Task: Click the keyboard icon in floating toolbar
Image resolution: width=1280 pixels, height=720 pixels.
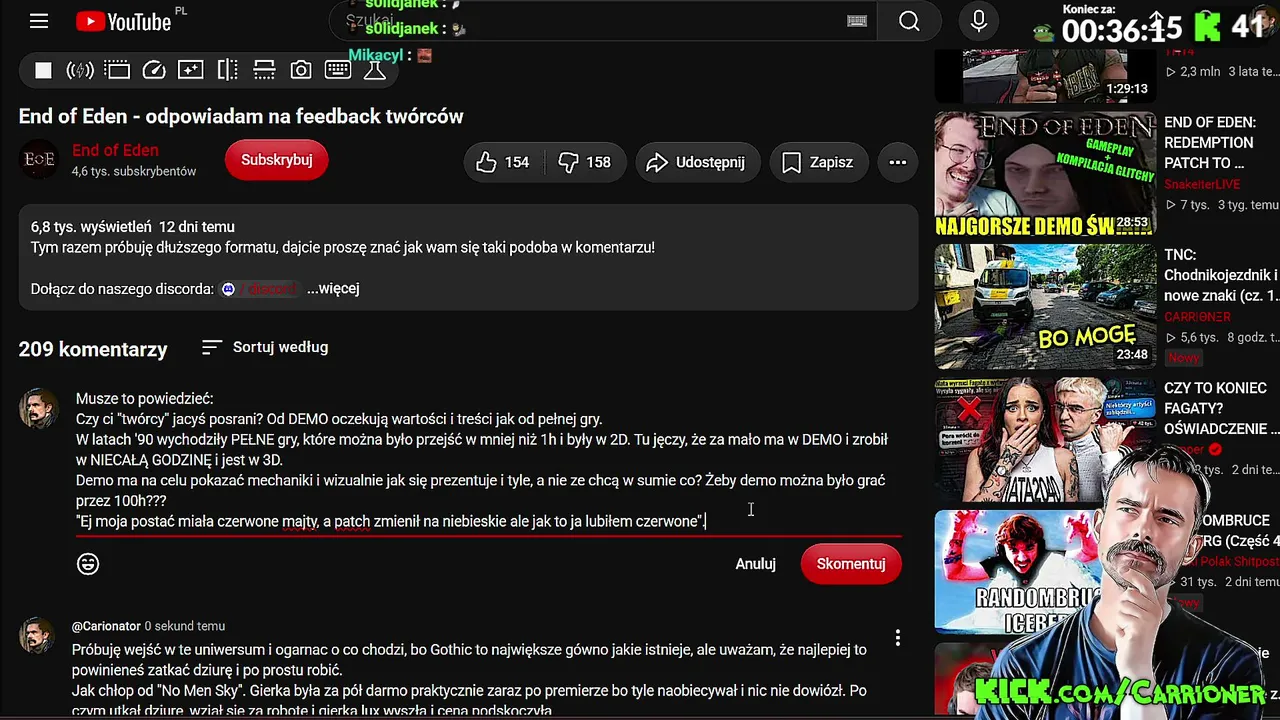Action: tap(338, 70)
